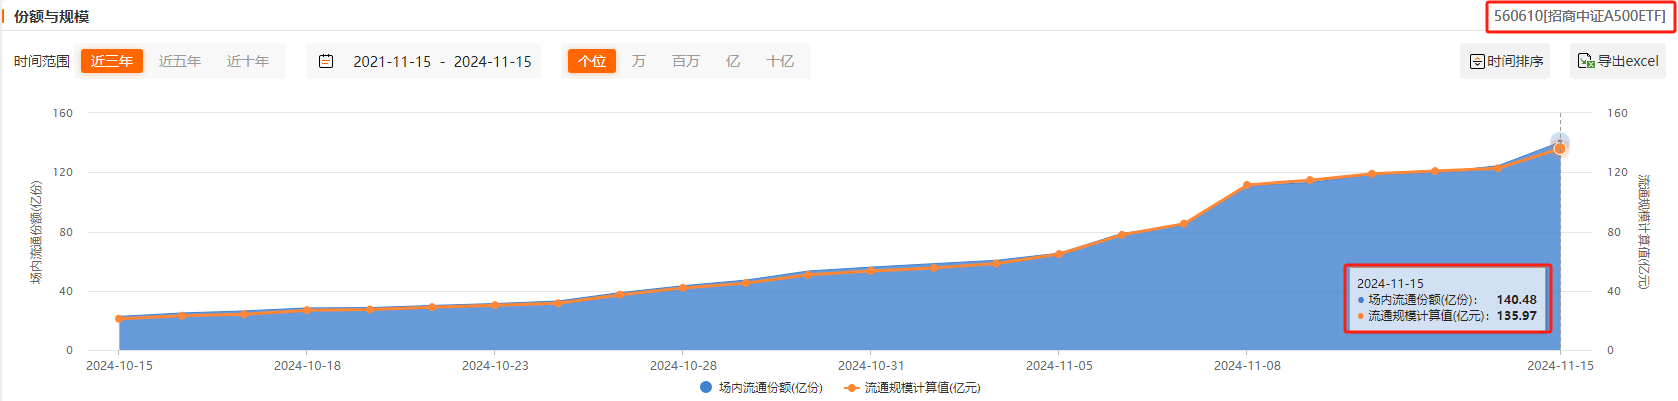Switch unit to 个位
Screen dimensions: 1678x401
pyautogui.click(x=592, y=61)
